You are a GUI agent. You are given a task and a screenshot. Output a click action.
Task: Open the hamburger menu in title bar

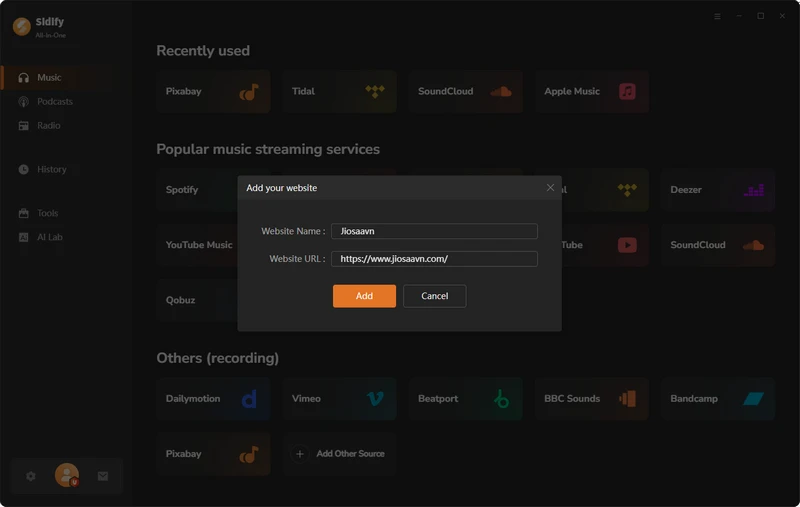point(717,16)
